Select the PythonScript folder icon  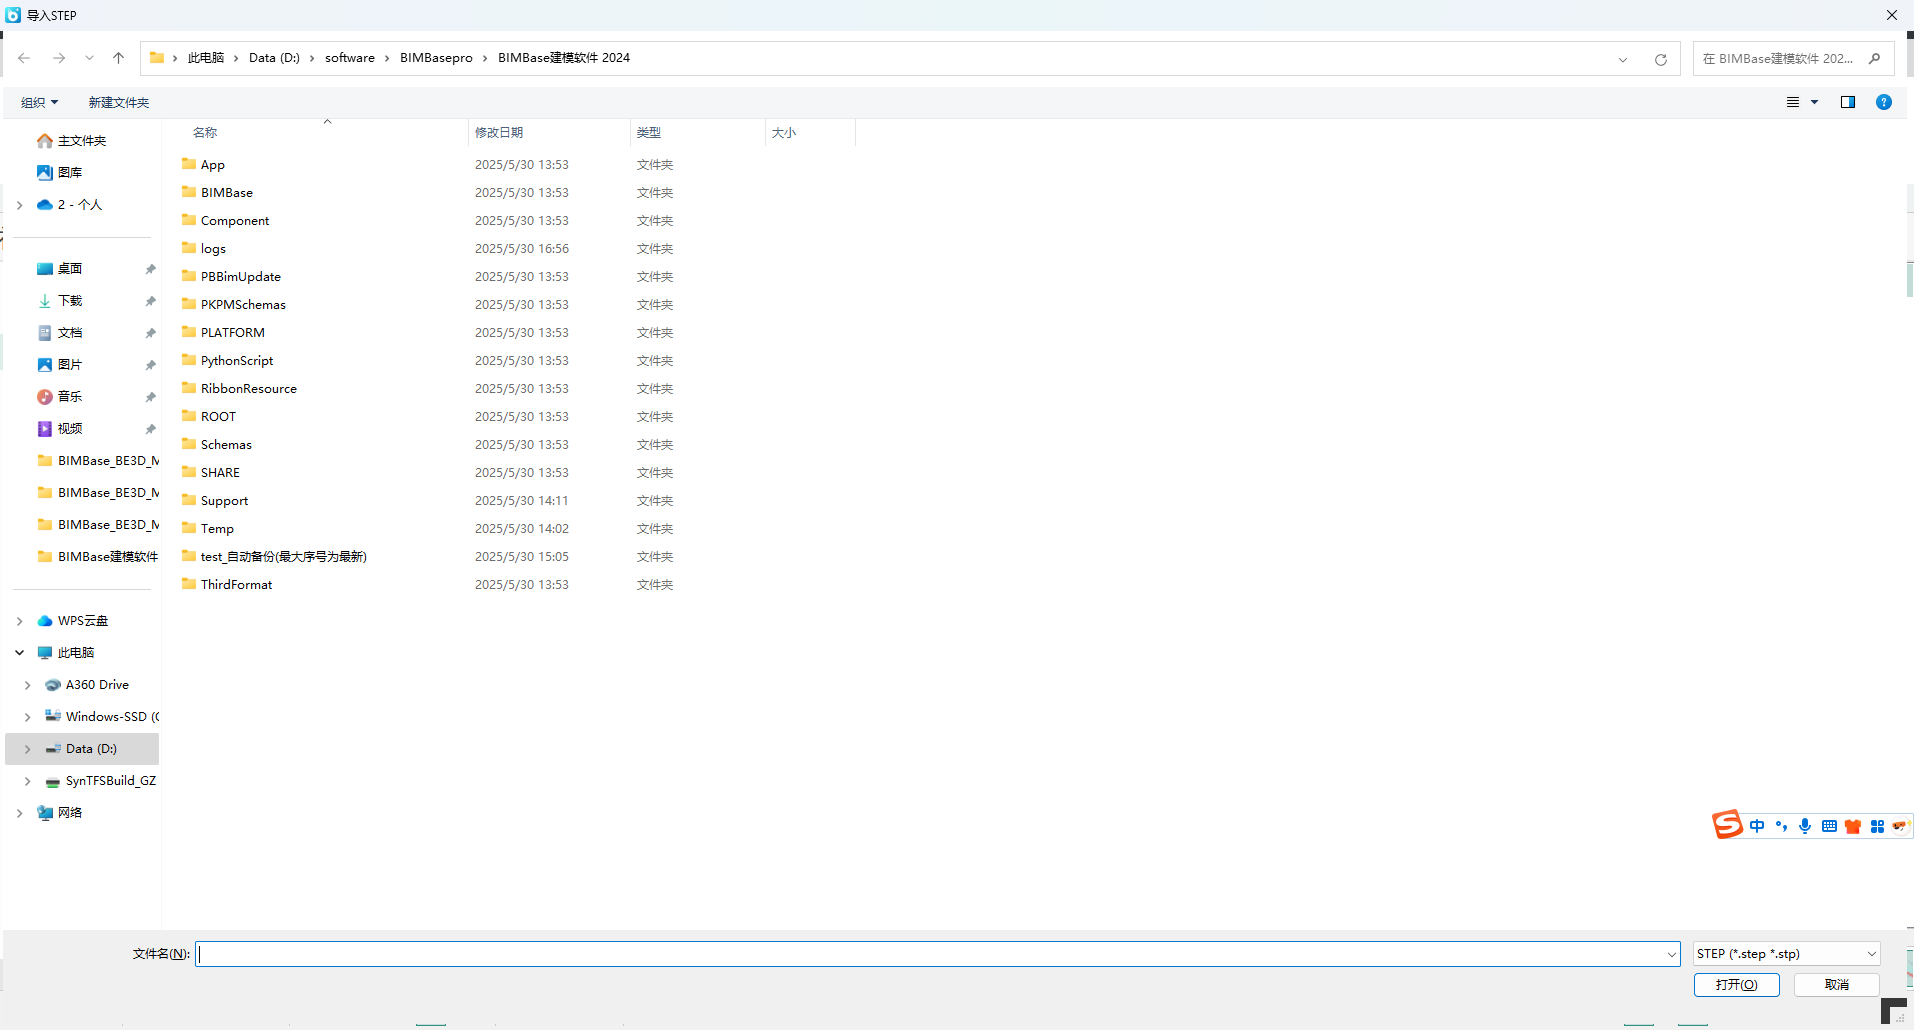(189, 360)
